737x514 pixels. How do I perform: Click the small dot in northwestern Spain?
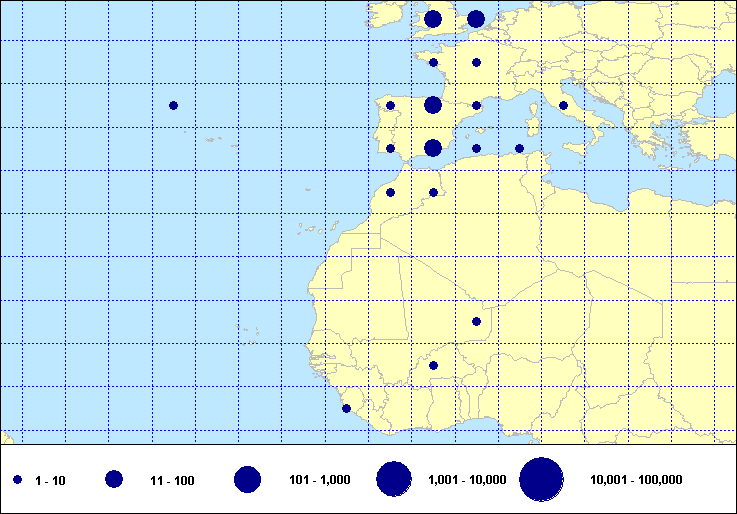click(x=390, y=105)
